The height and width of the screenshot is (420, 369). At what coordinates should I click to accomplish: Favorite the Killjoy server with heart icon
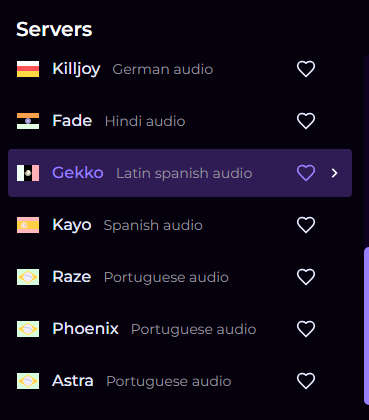306,69
